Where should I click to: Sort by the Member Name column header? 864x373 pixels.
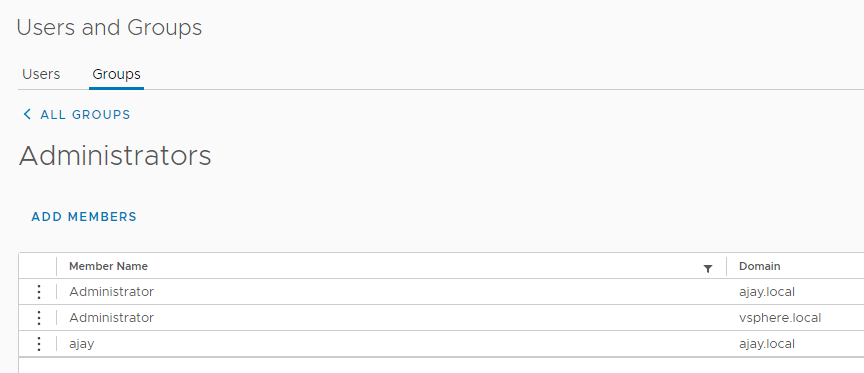108,266
